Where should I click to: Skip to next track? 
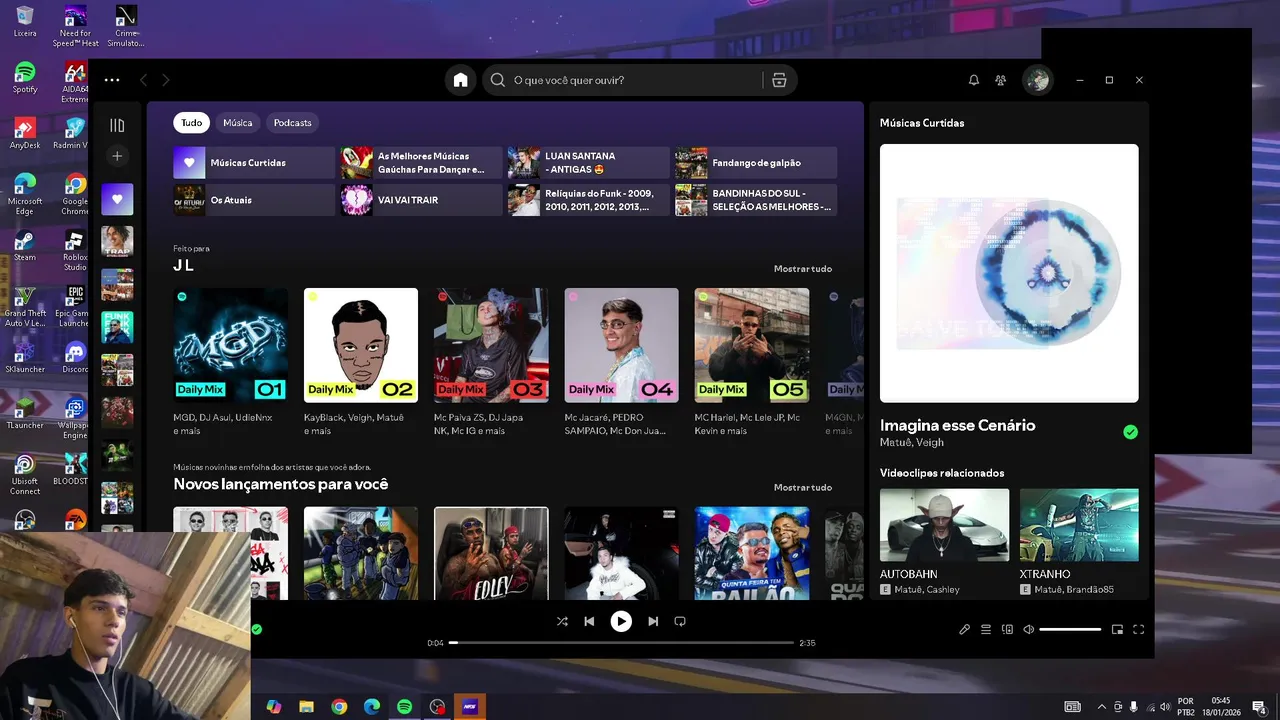pos(653,621)
